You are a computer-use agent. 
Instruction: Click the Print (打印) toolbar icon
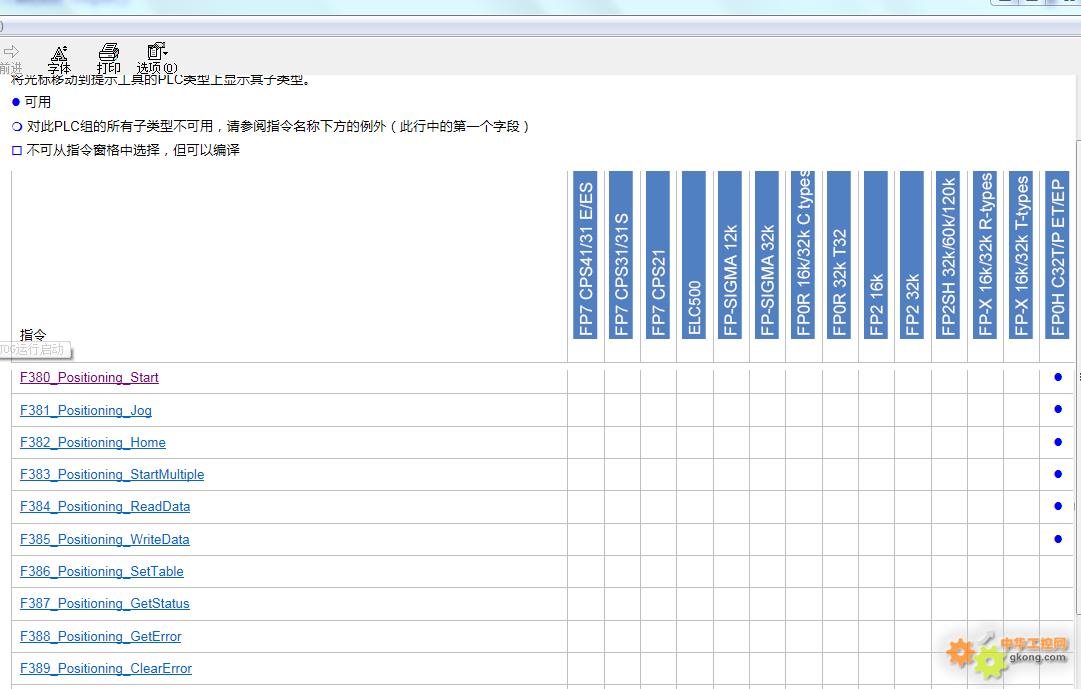109,59
